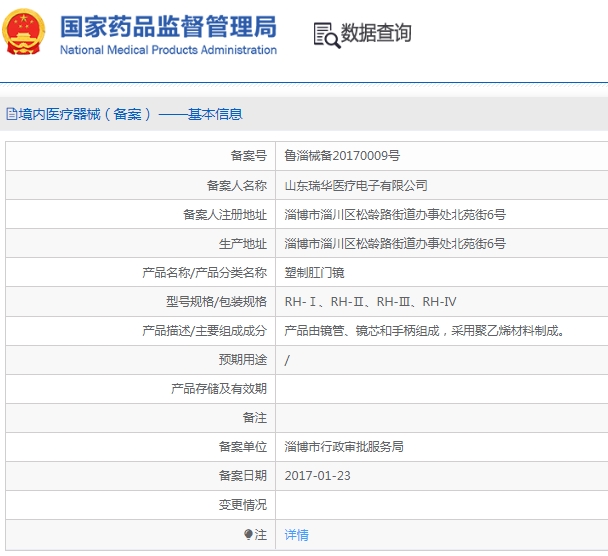608x556 pixels.
Task: Click the 产品名称/产品分类名称 label
Action: click(204, 273)
